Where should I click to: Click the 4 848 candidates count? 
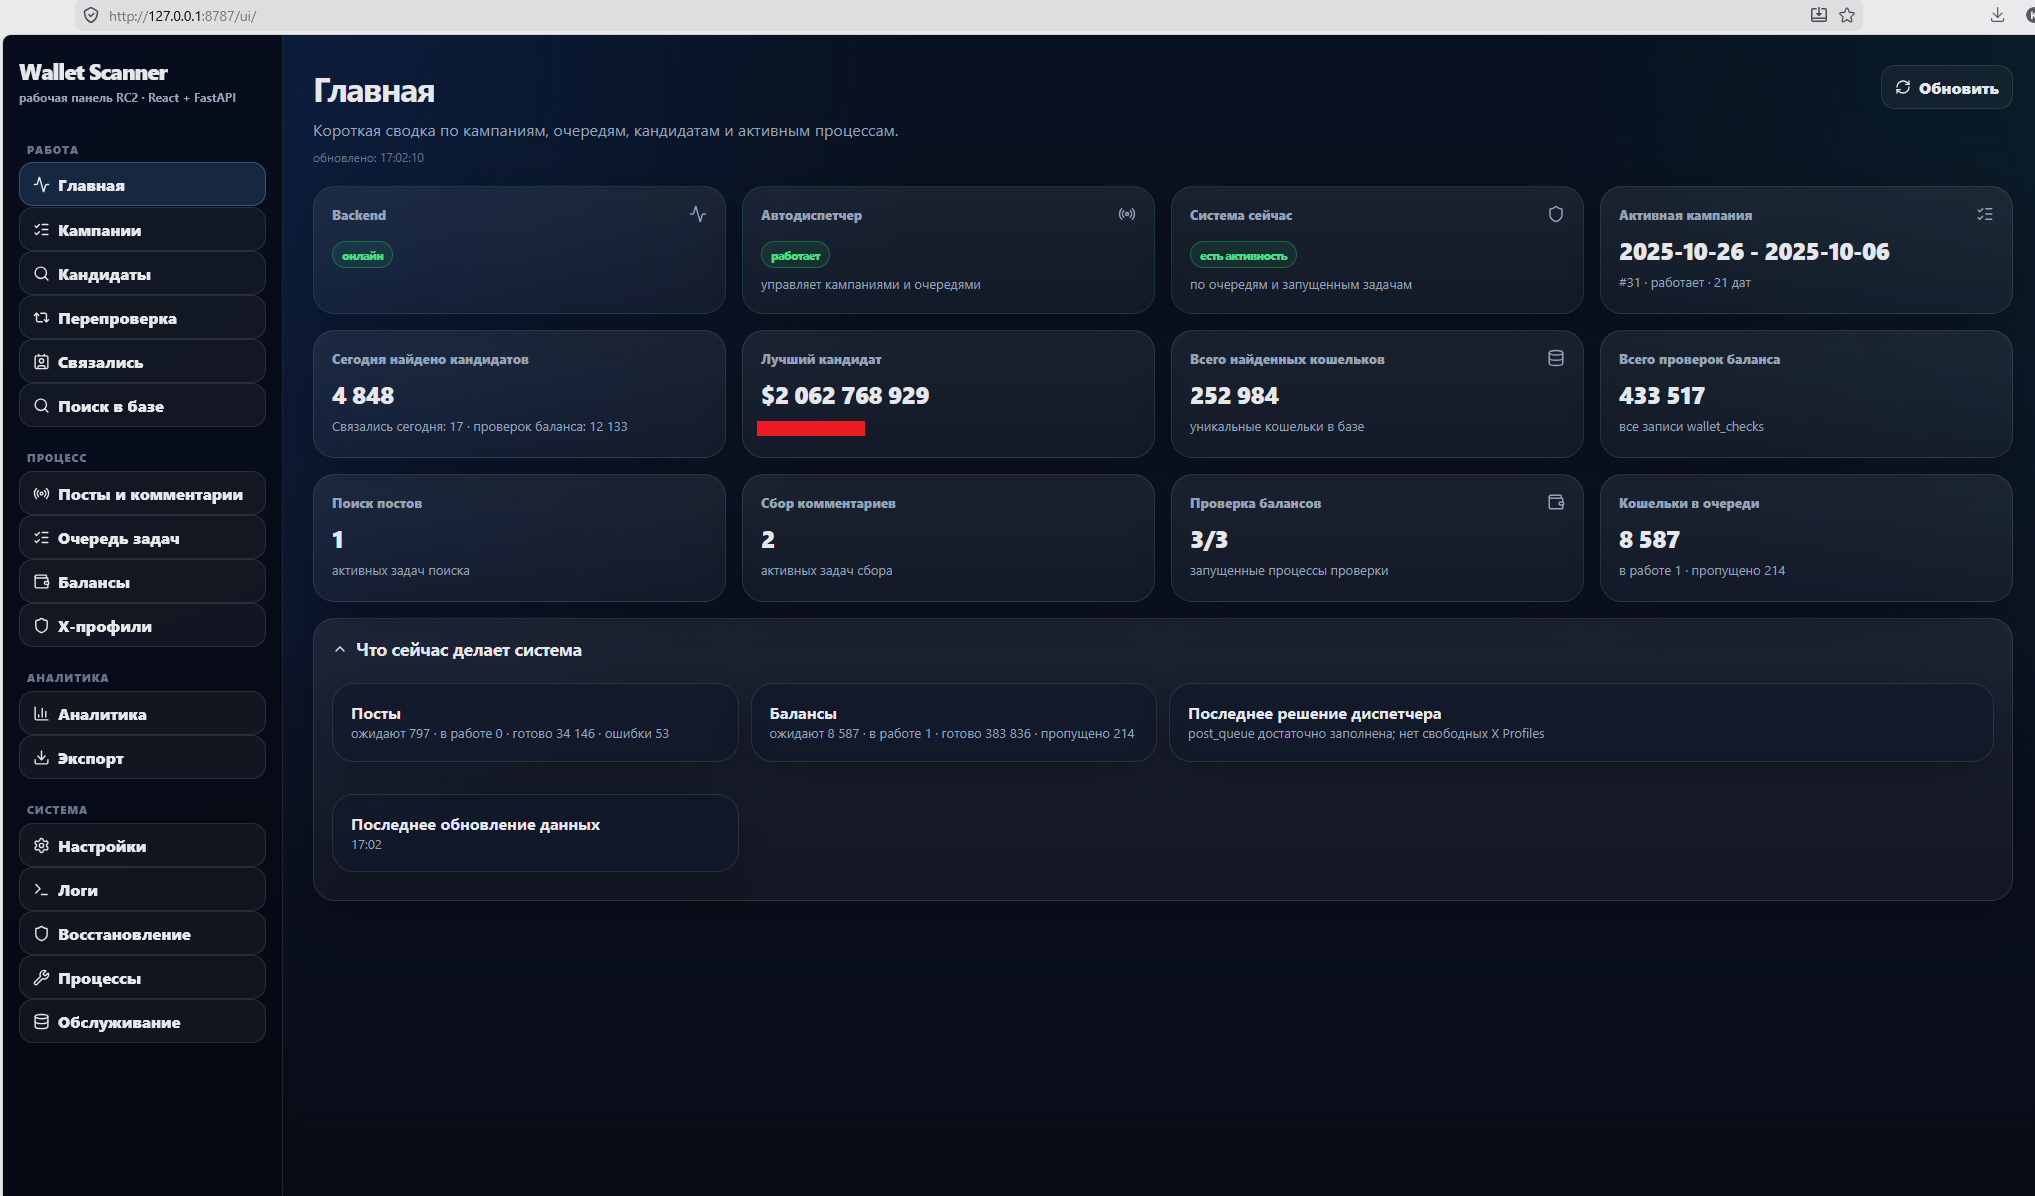click(x=363, y=396)
